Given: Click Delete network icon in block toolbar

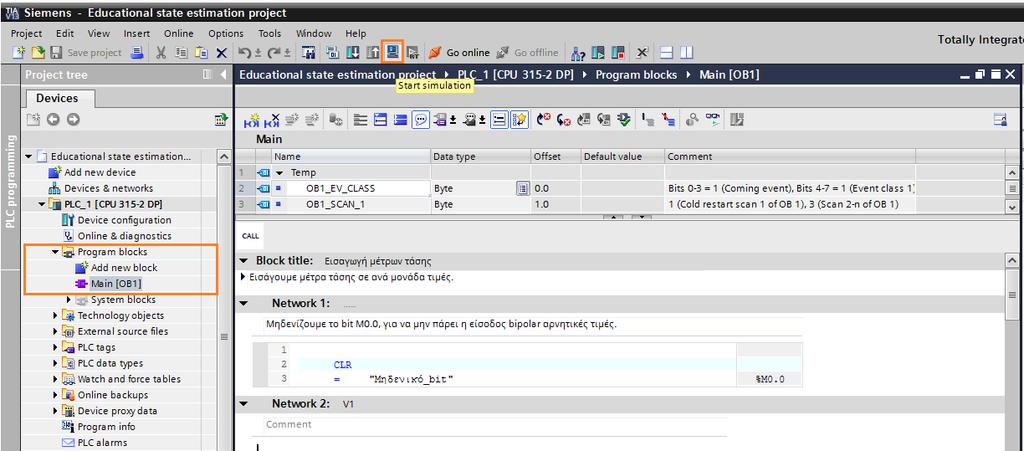Looking at the screenshot, I should click(x=272, y=119).
